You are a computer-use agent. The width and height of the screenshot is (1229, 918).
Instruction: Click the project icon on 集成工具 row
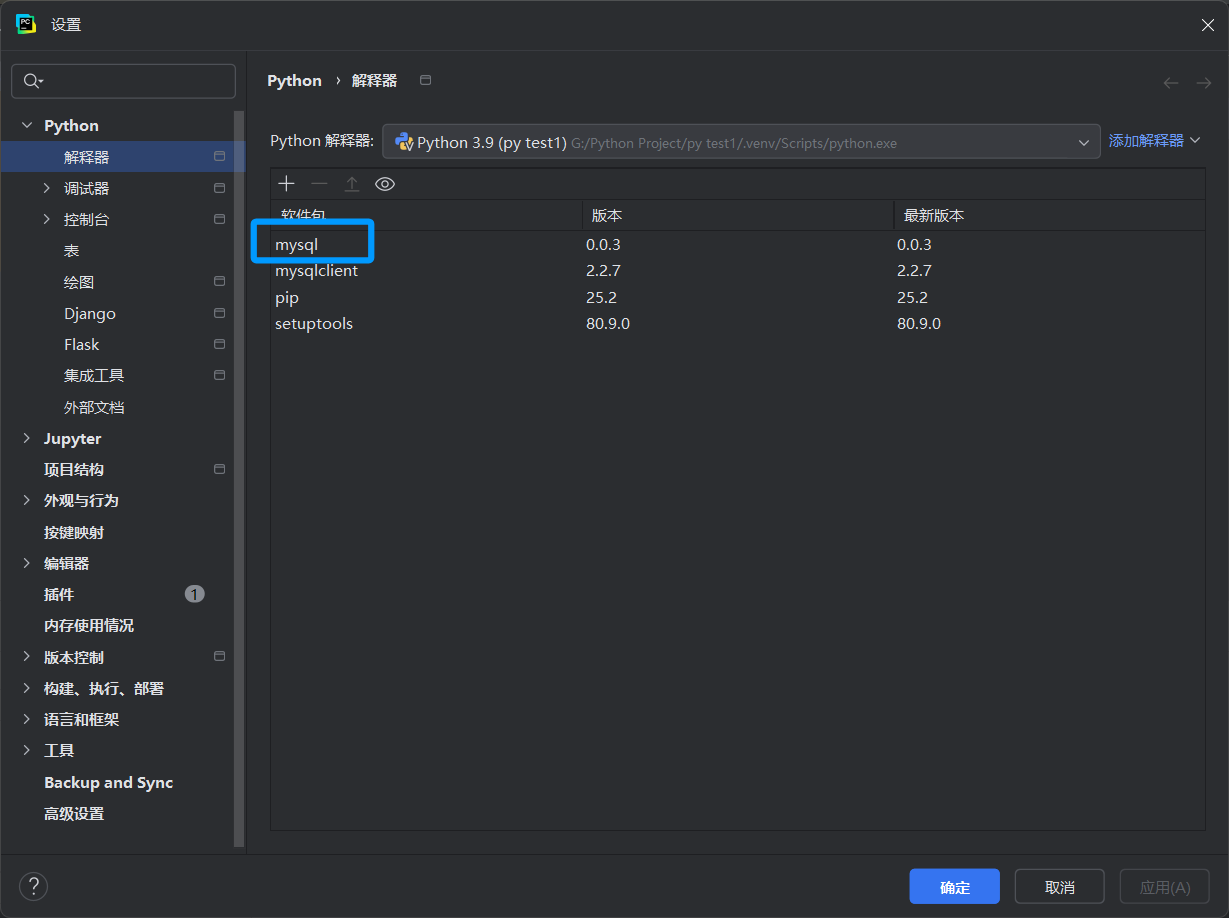pos(219,375)
